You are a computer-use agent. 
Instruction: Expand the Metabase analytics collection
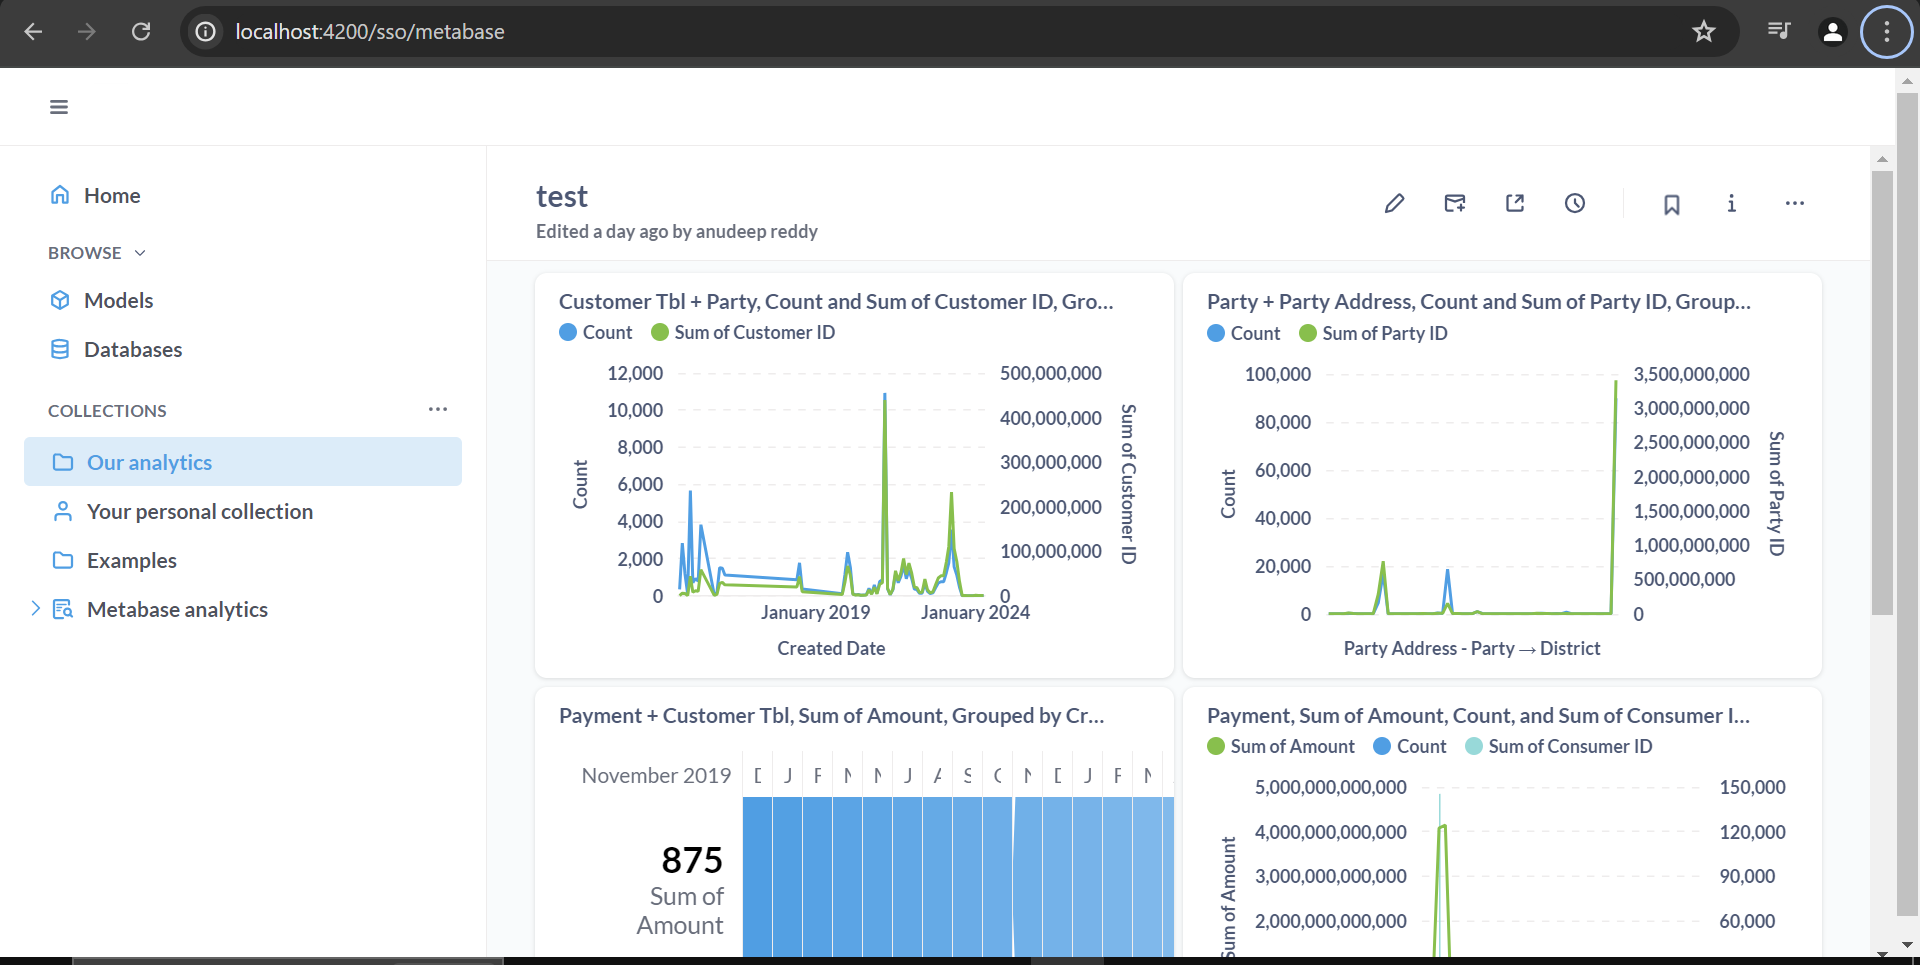coord(35,609)
